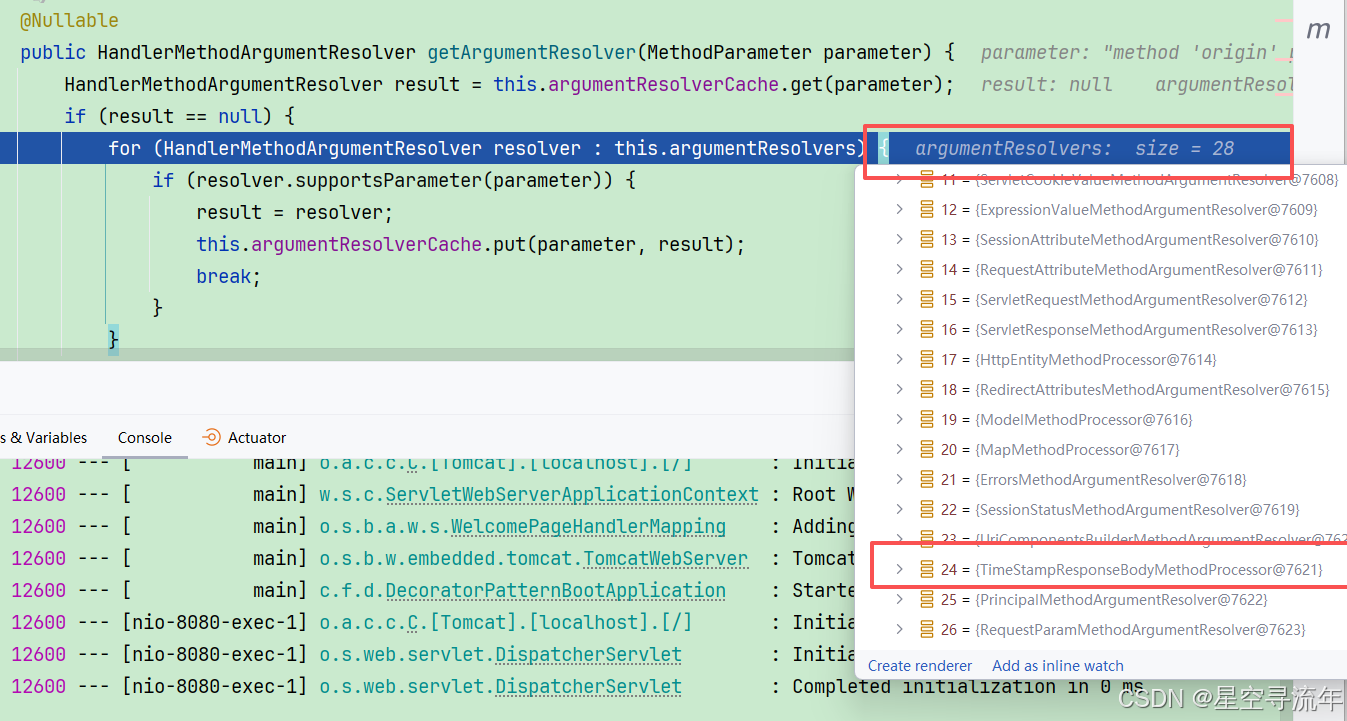Click the argumentResolvers size = 28 inline hint

tap(1074, 148)
